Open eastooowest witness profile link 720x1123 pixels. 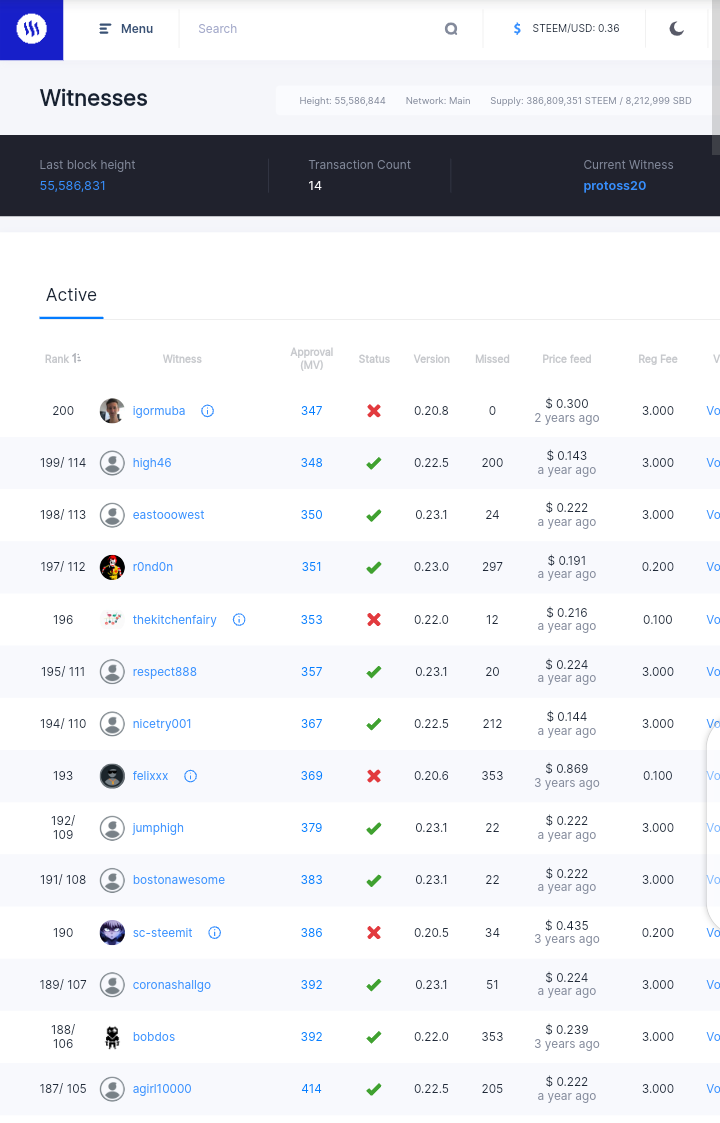click(168, 515)
